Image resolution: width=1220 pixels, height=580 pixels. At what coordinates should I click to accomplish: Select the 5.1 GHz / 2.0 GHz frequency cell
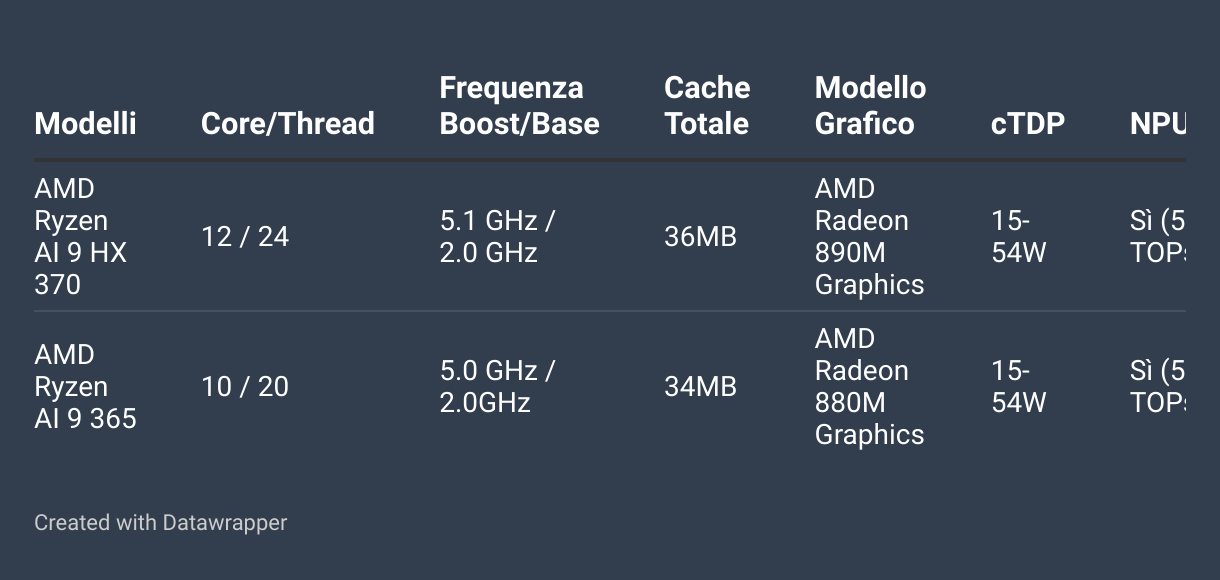pyautogui.click(x=497, y=237)
